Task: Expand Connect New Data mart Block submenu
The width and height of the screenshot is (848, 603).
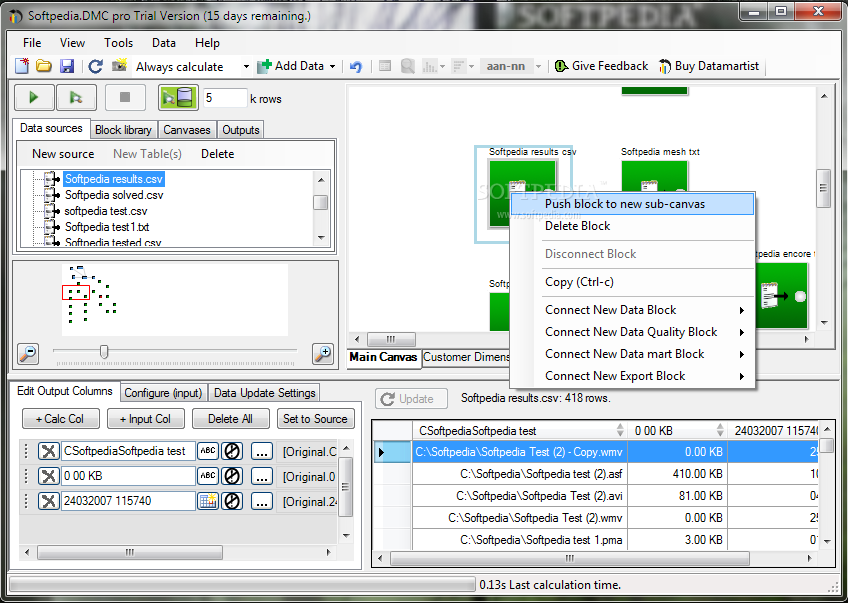Action: click(x=742, y=355)
